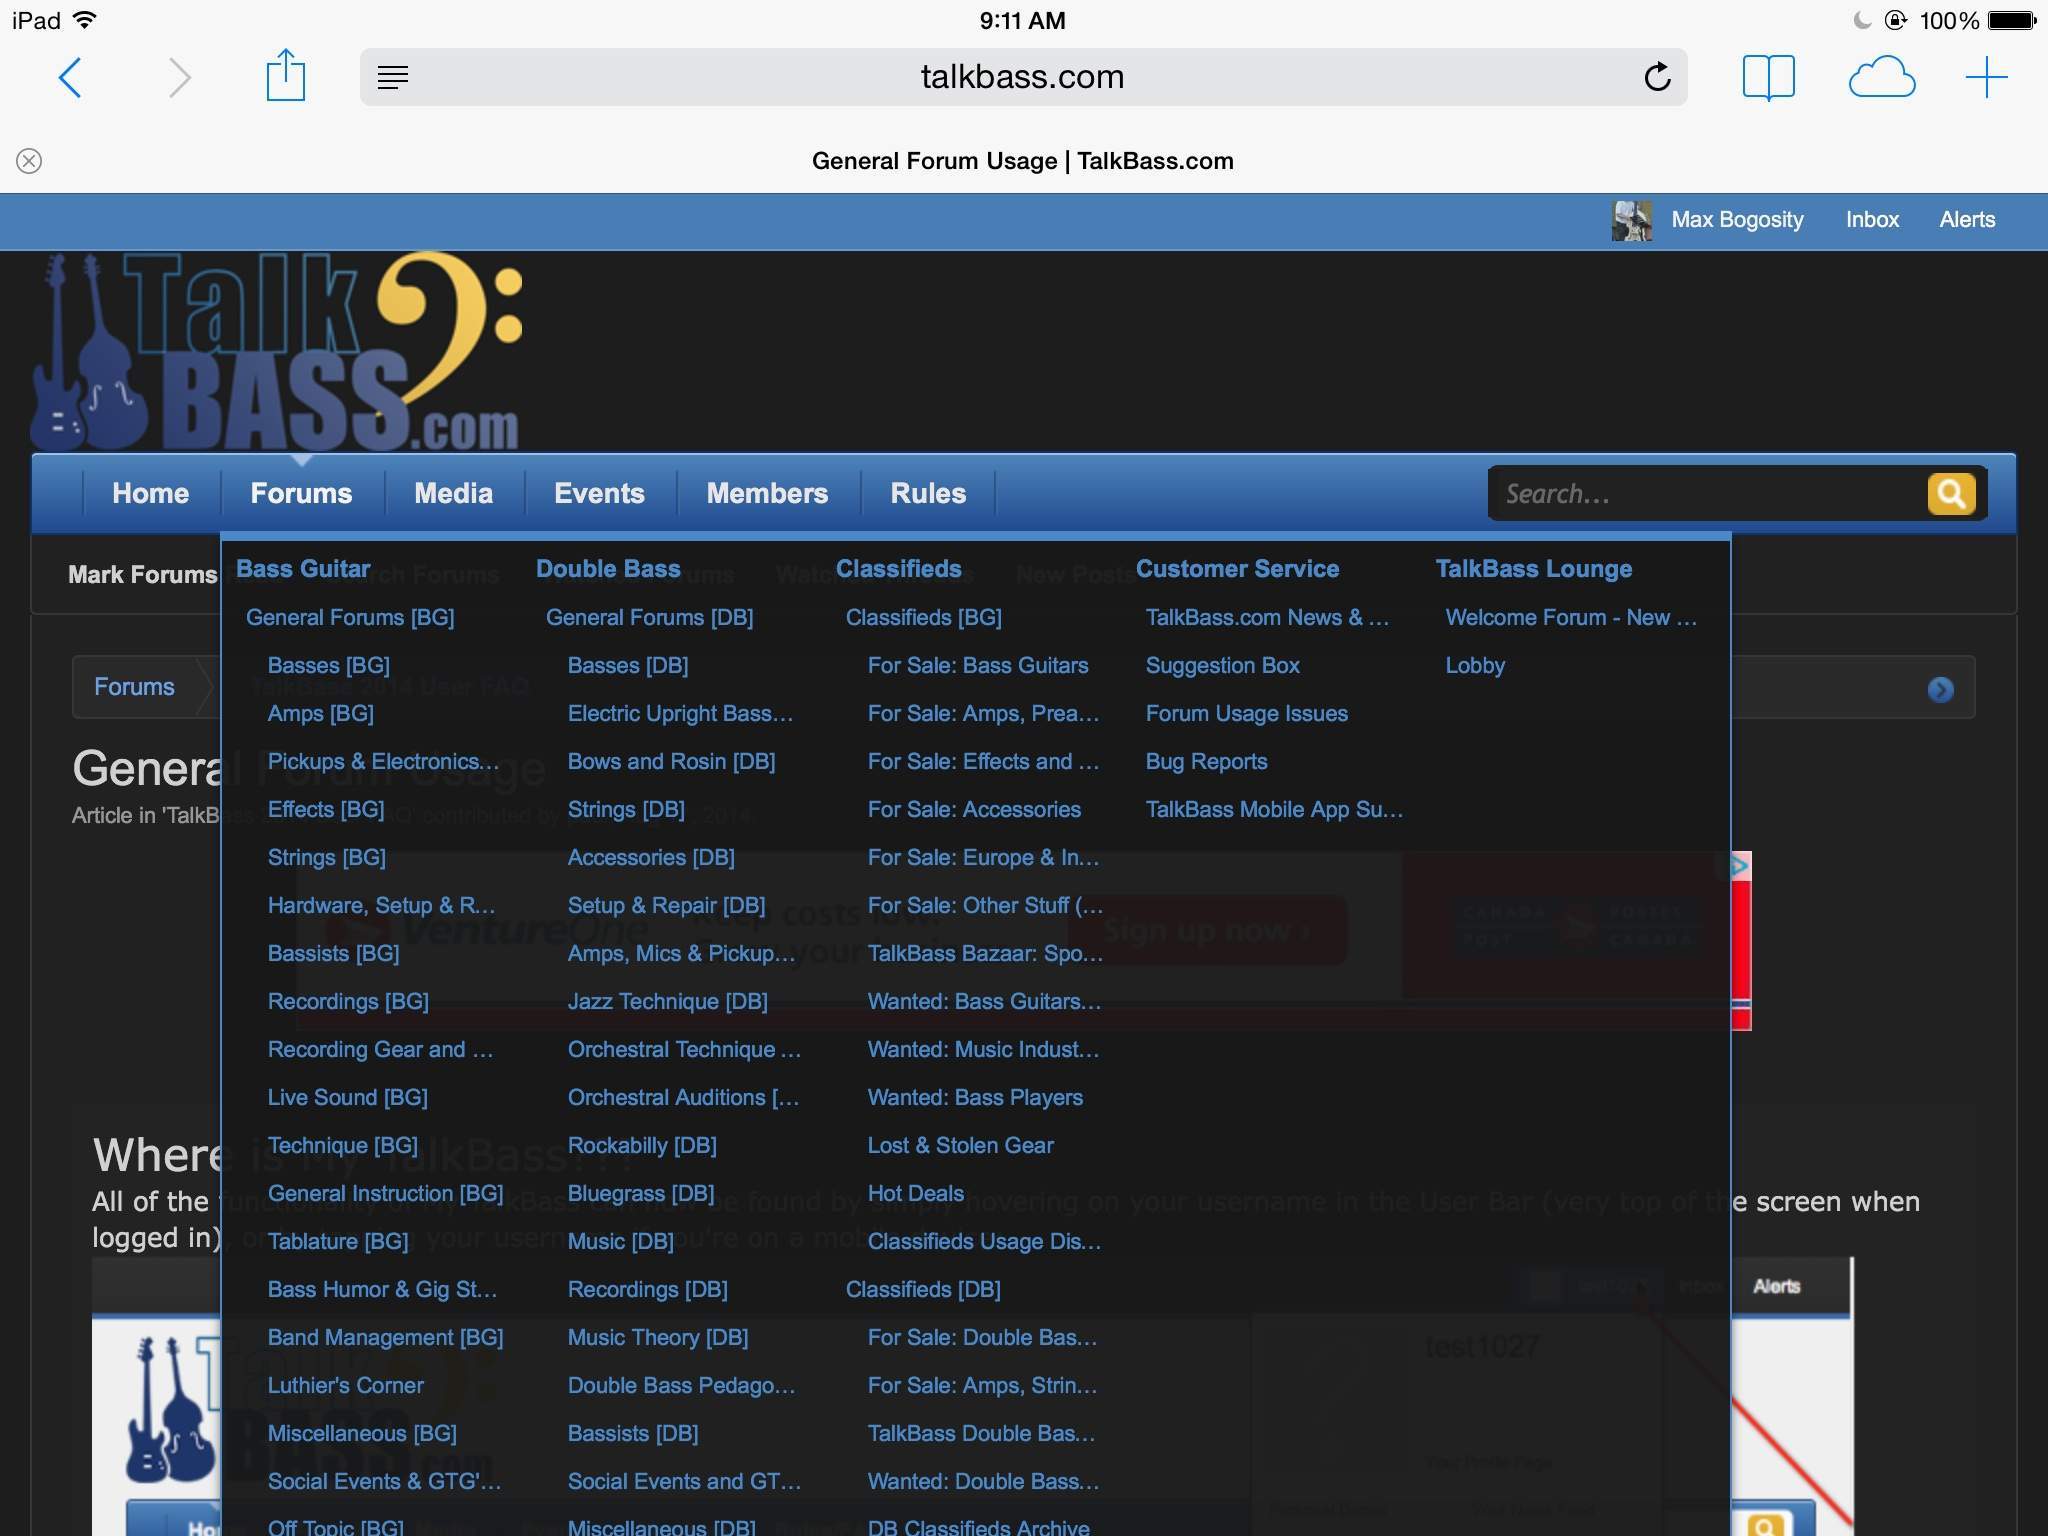Click the blue arrow at breadcrumb end

[x=1941, y=689]
